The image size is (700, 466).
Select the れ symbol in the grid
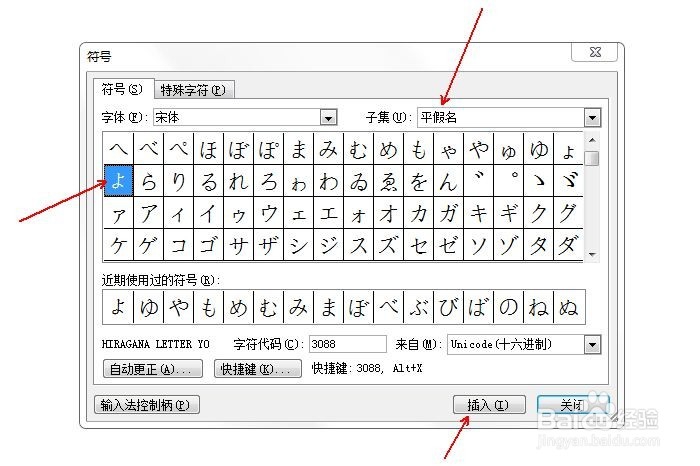click(239, 181)
